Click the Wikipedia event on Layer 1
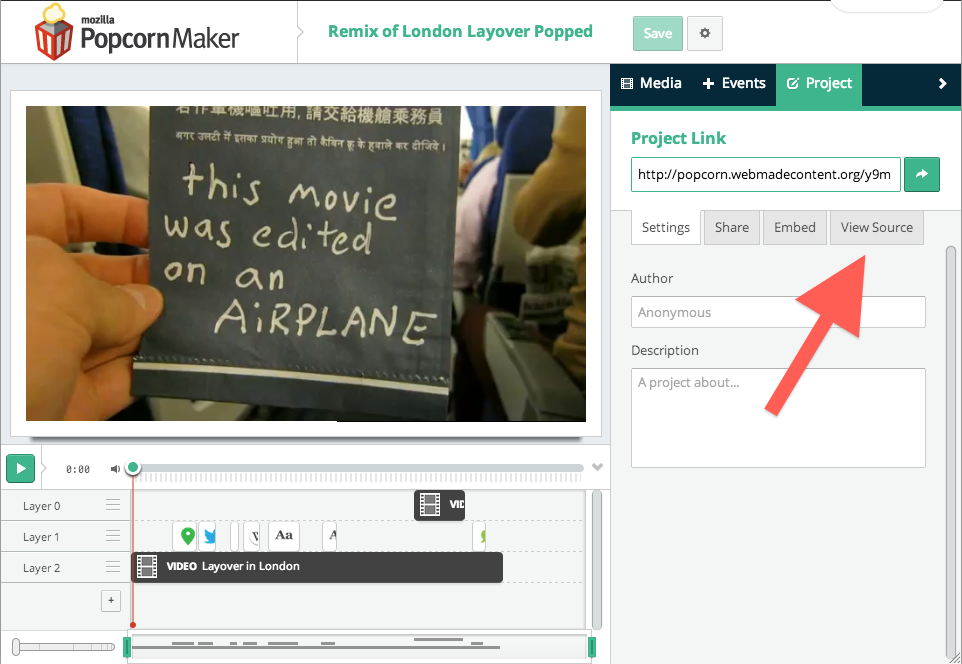962x664 pixels. click(252, 536)
